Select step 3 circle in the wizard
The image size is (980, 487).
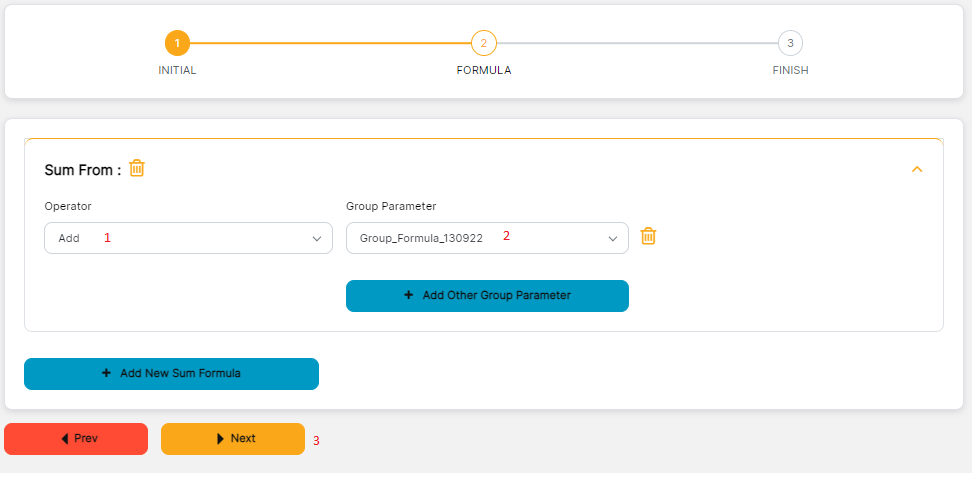coord(790,43)
